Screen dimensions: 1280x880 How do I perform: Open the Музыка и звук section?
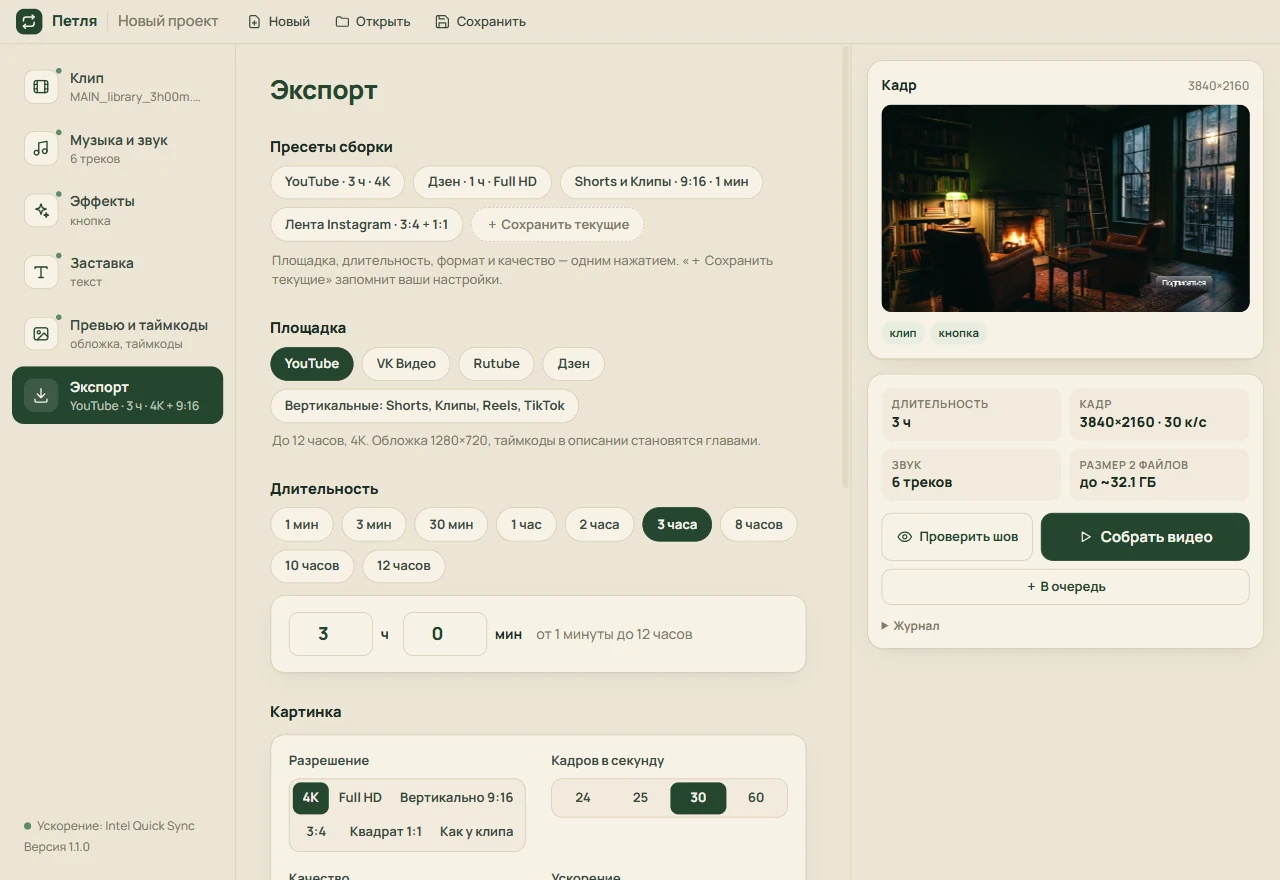point(118,148)
